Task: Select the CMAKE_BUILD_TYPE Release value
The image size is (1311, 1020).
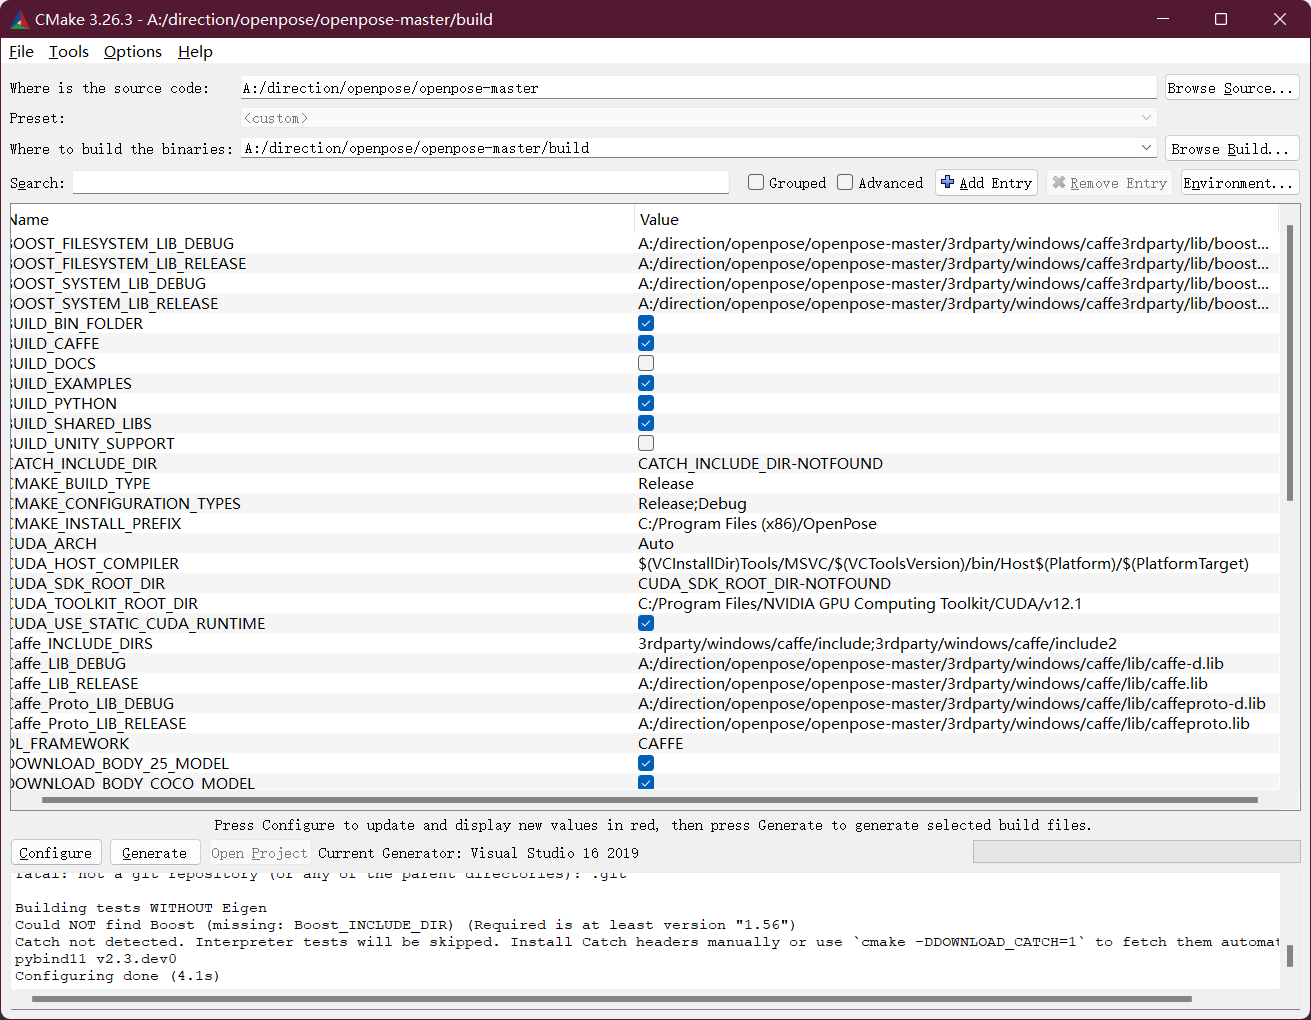Action: [666, 483]
